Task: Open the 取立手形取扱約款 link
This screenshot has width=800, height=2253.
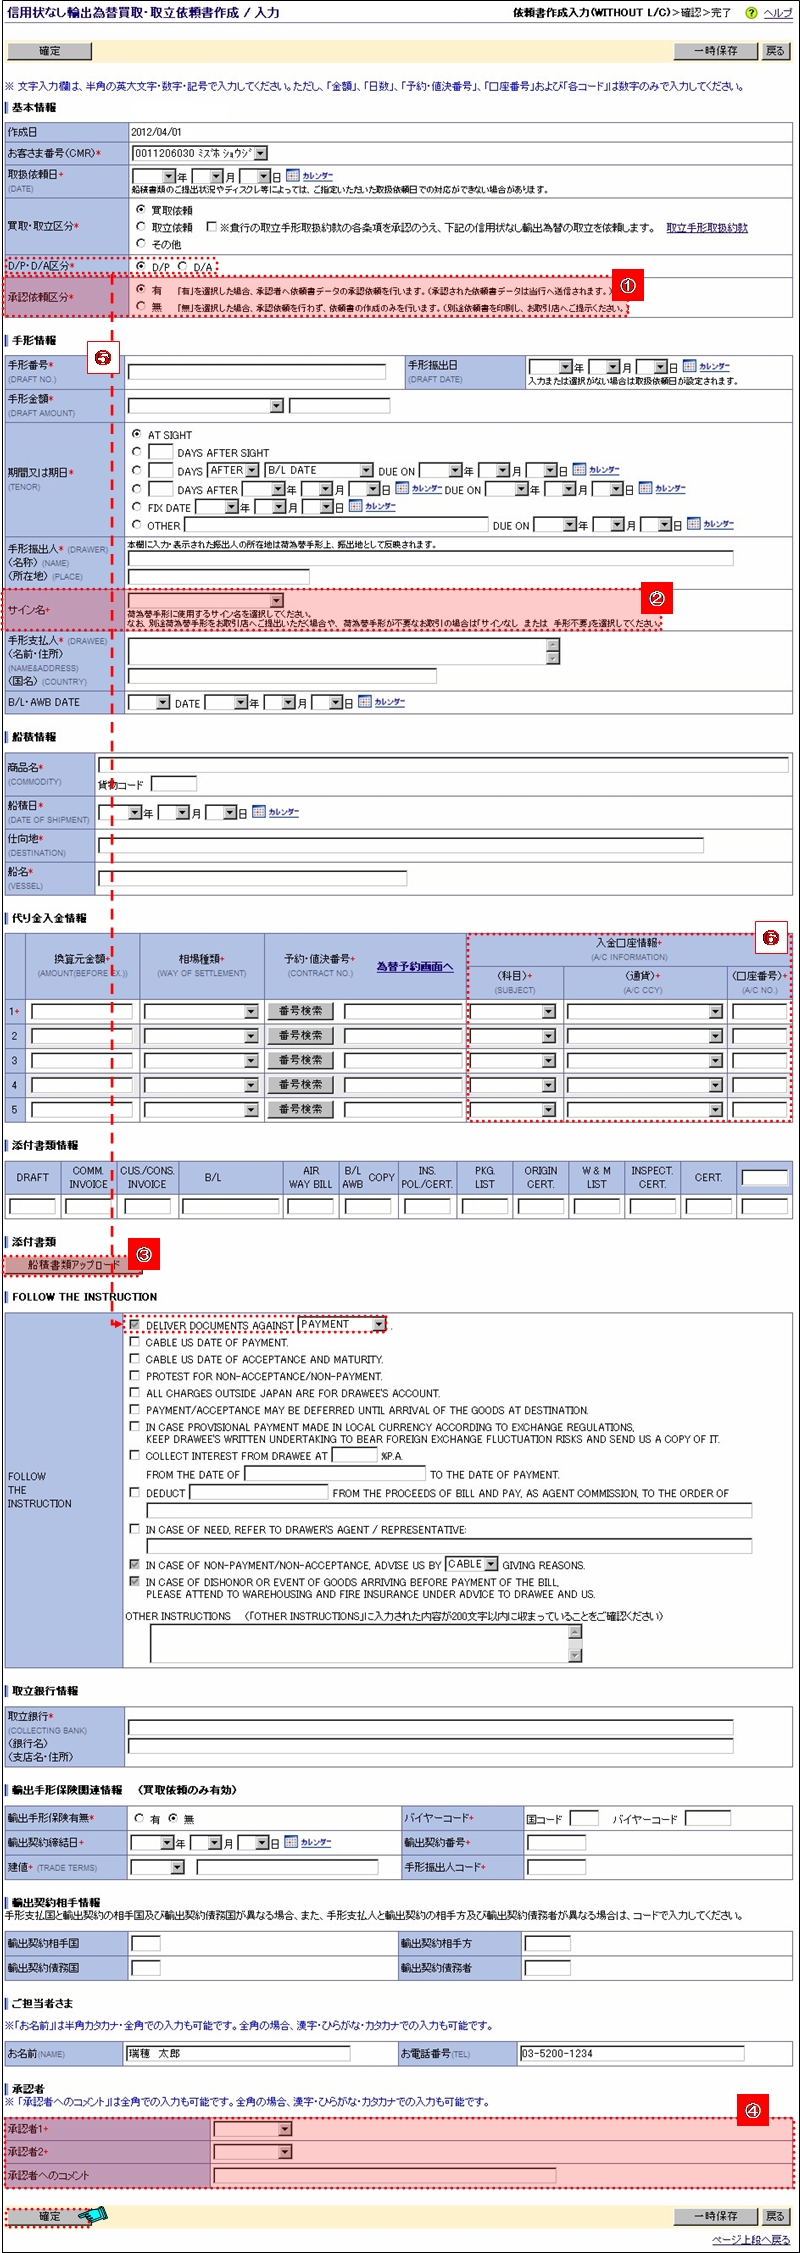Action: click(707, 228)
